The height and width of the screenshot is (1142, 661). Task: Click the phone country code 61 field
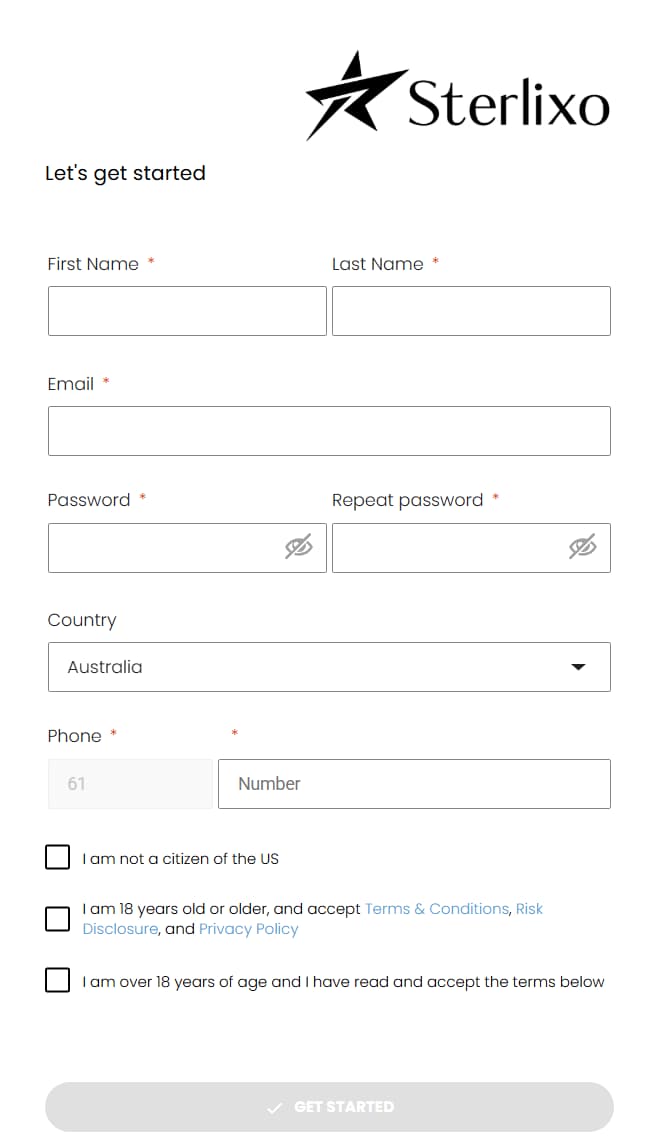130,784
